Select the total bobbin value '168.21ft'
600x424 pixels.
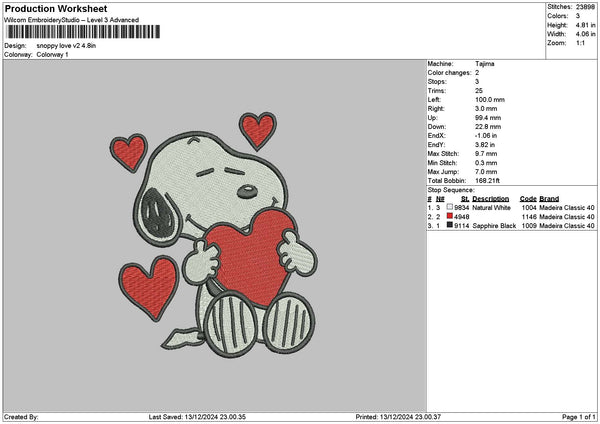pos(487,181)
